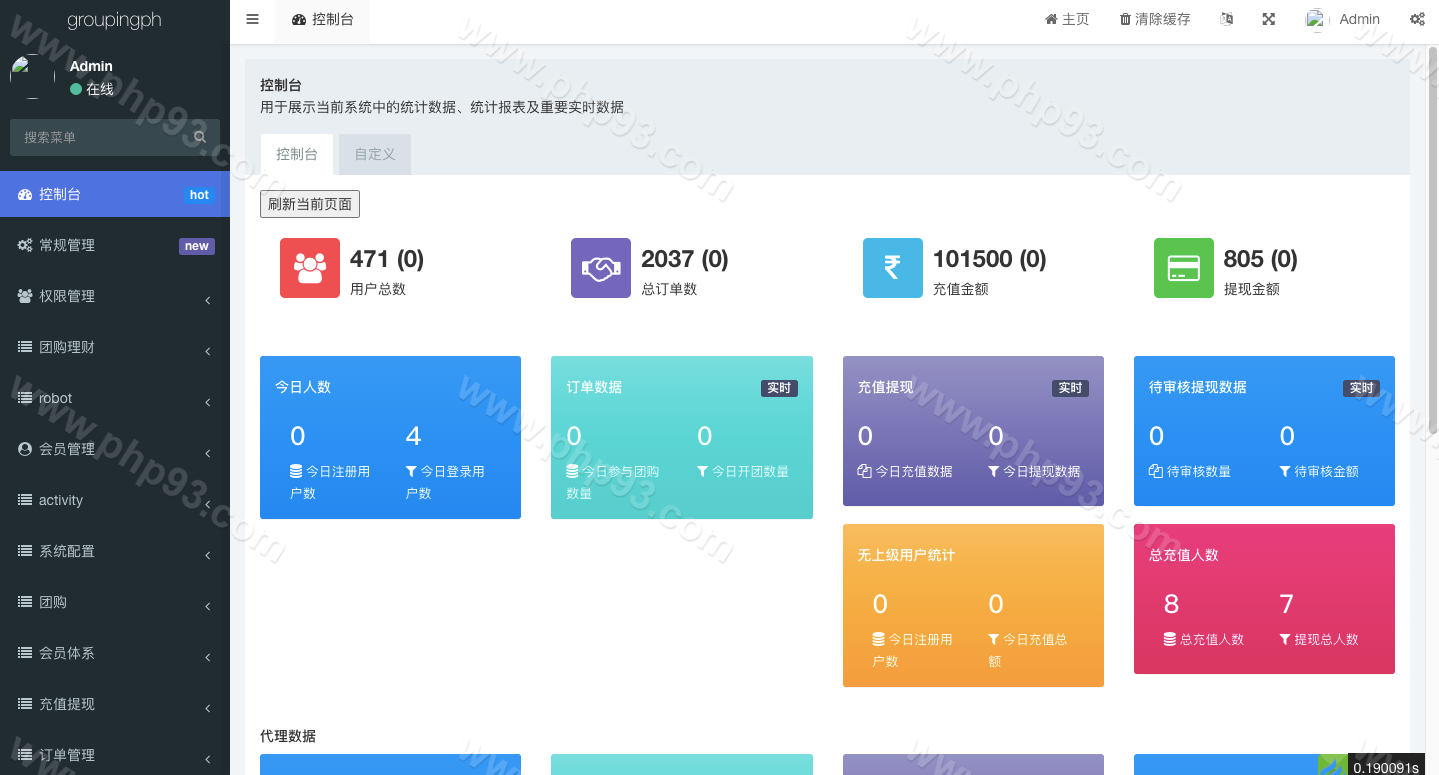
Task: Click the search magnifier icon in sidebar
Action: point(200,137)
